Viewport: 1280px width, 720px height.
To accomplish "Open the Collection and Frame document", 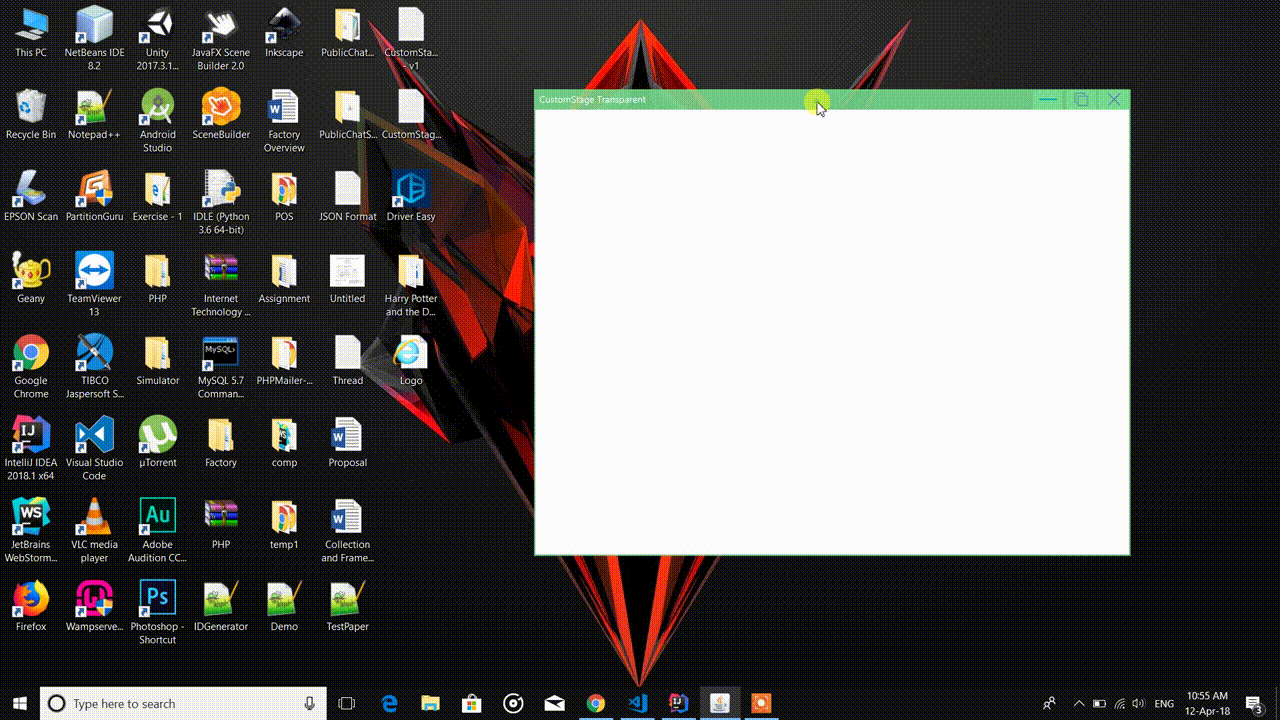I will point(347,530).
